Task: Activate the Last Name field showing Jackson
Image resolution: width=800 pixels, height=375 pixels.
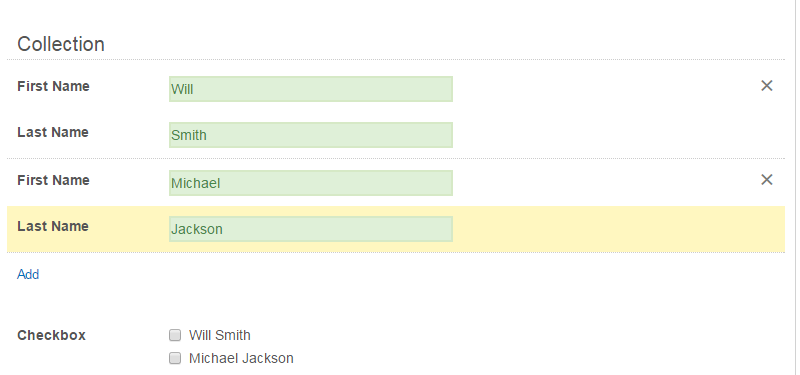Action: 311,229
